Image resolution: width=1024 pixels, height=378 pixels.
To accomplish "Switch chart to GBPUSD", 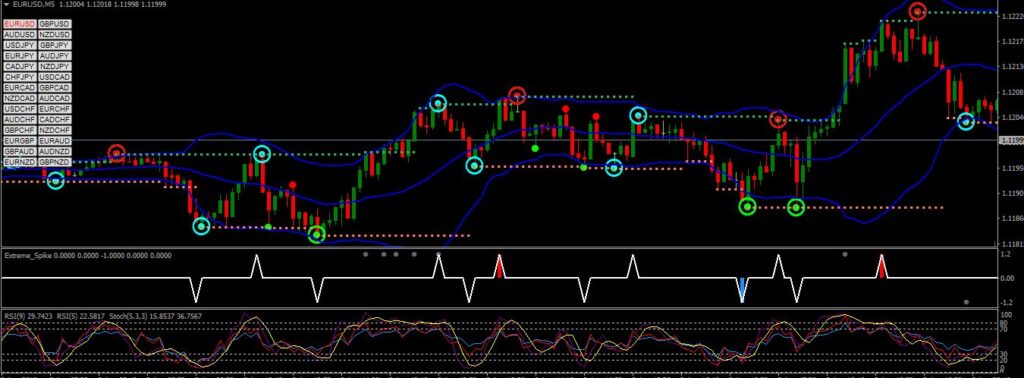I will [54, 24].
